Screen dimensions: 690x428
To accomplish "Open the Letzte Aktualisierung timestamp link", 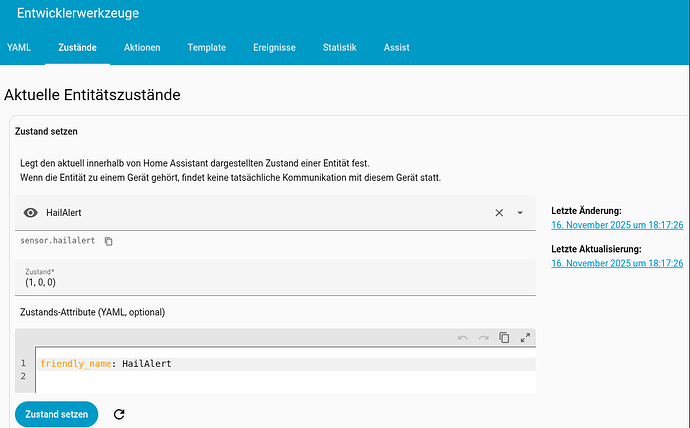I will [617, 263].
